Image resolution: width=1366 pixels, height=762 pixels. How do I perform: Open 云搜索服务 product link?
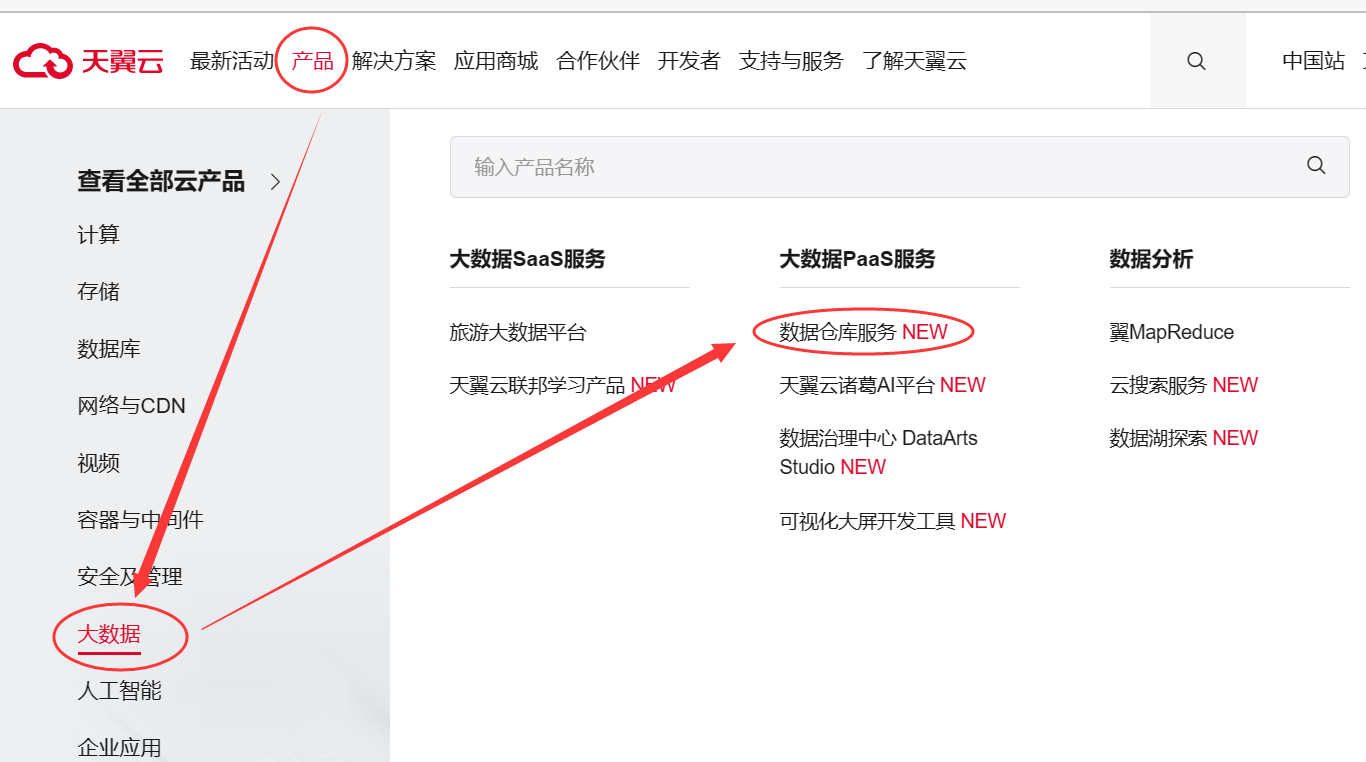point(1184,385)
